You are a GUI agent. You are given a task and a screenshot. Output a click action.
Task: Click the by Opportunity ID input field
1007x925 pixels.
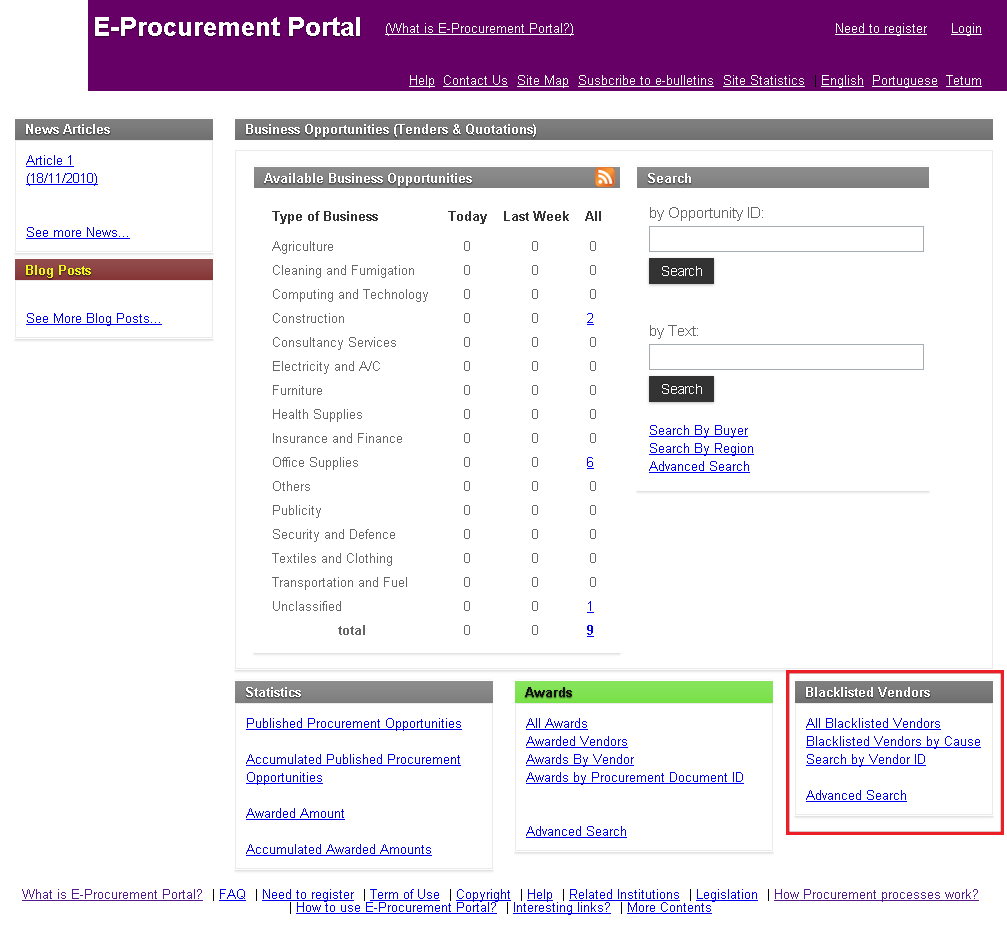(786, 239)
